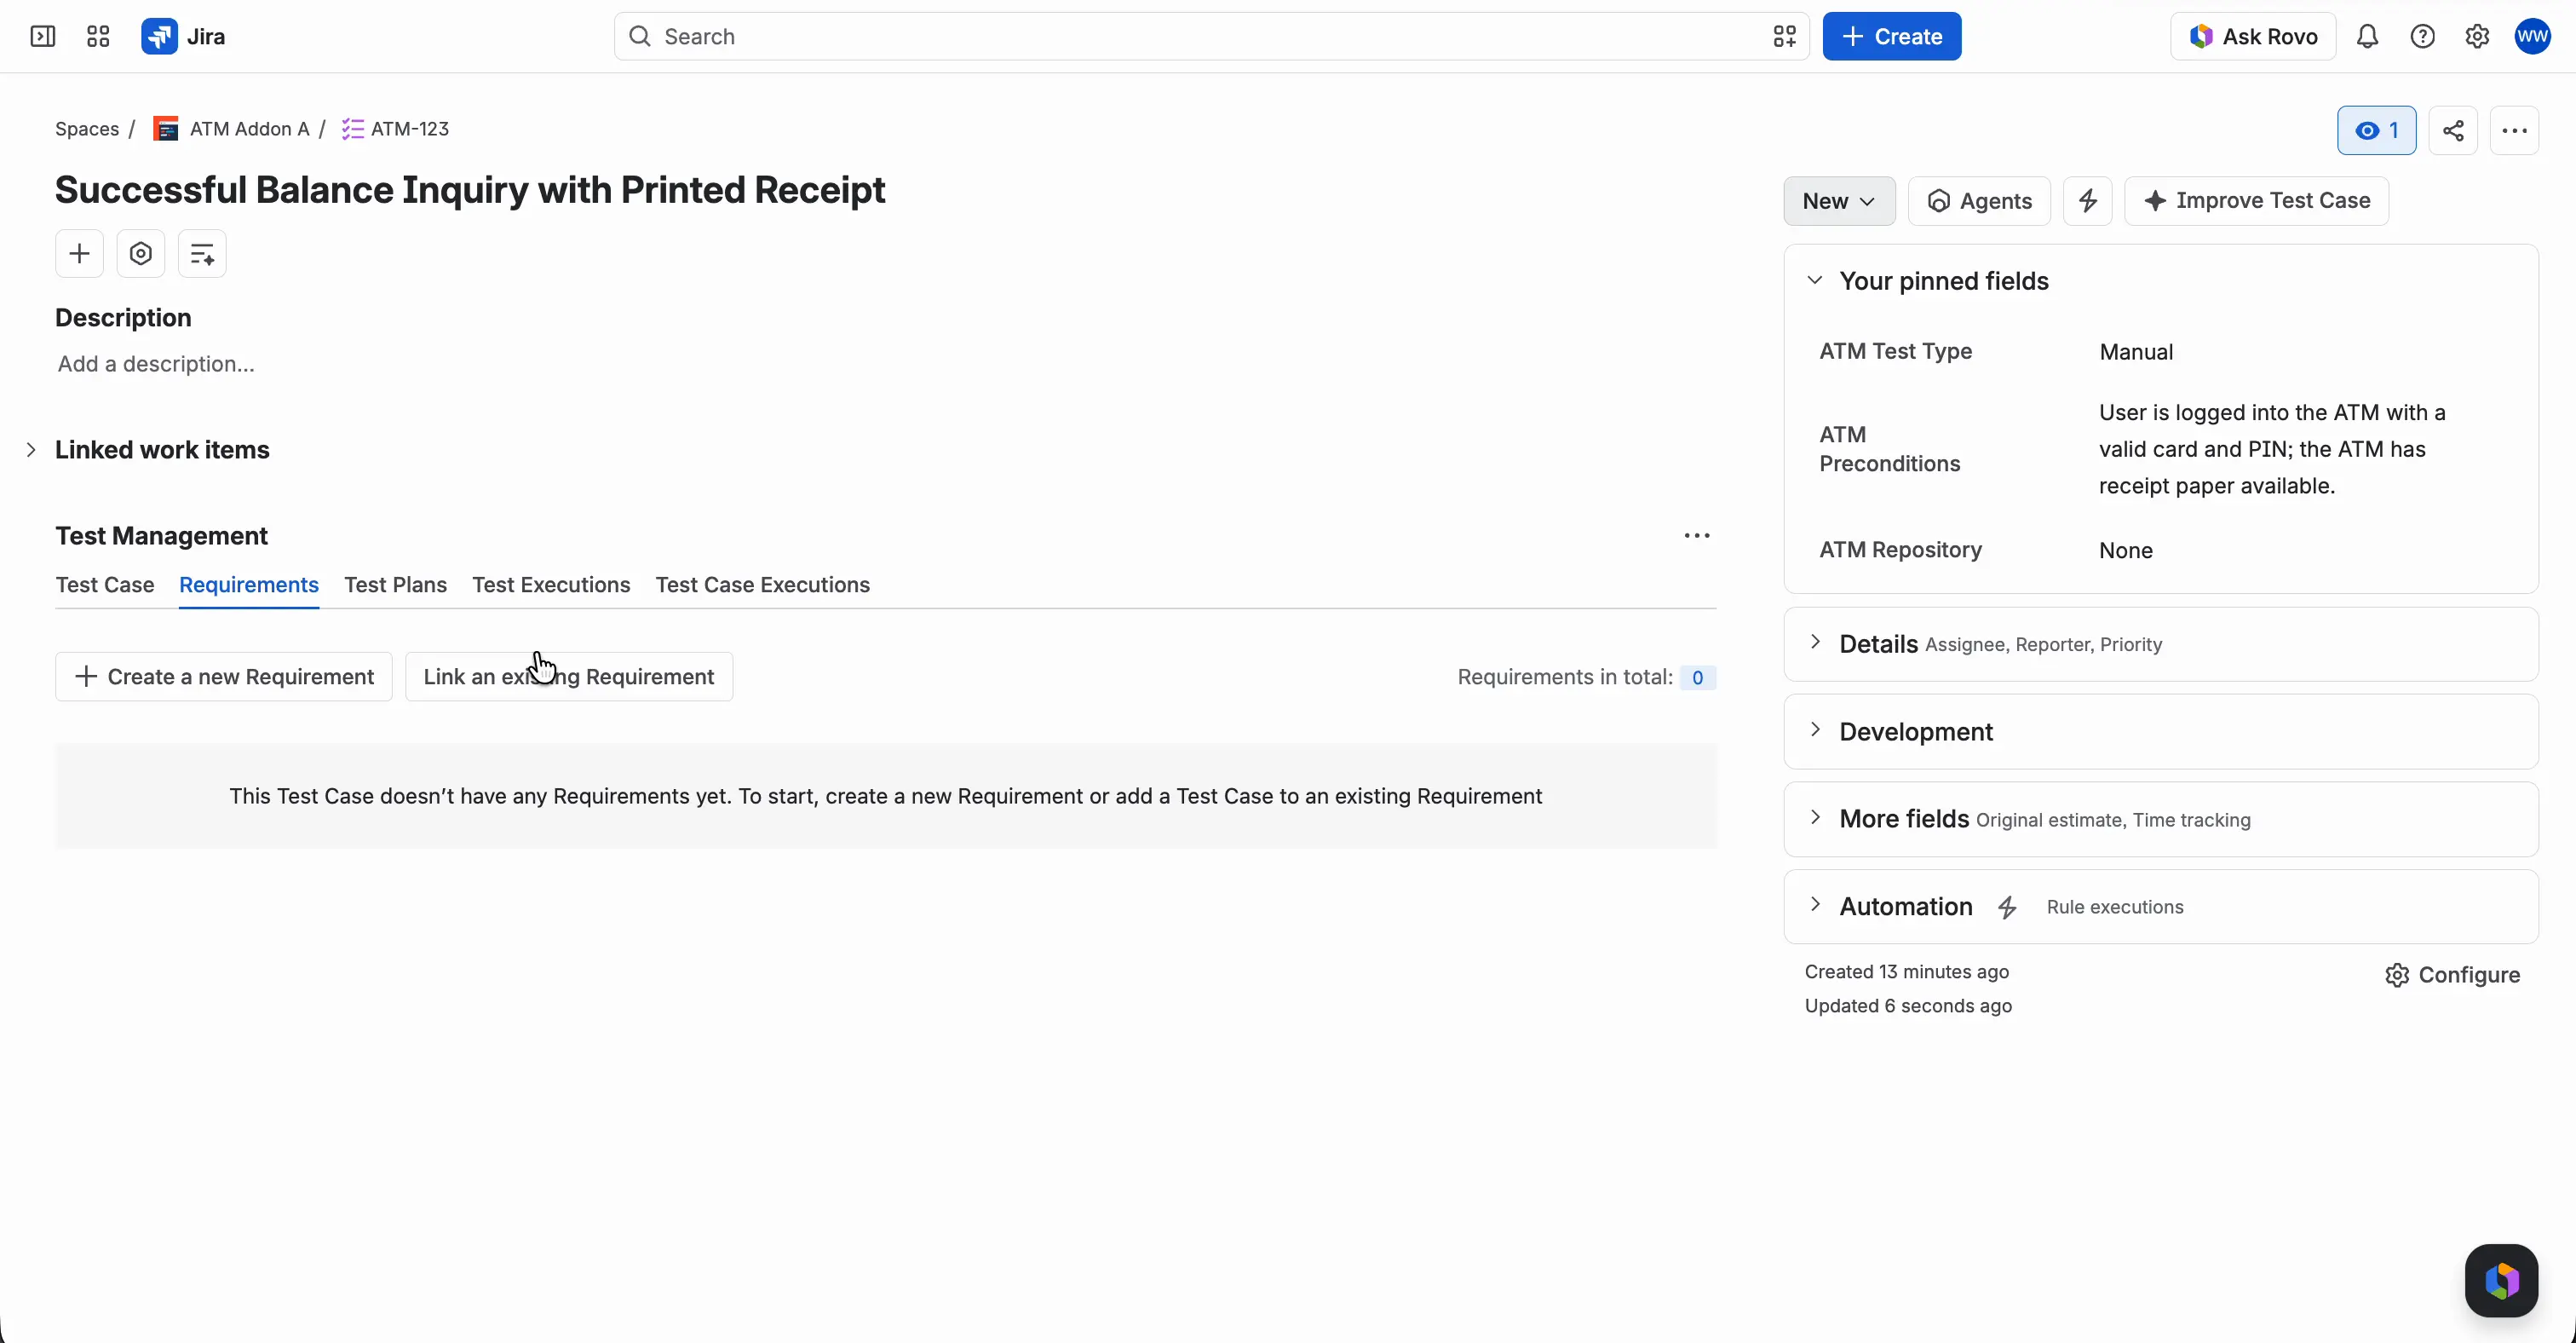Collapse Your pinned fields section
2576x1343 pixels.
pos(1815,281)
